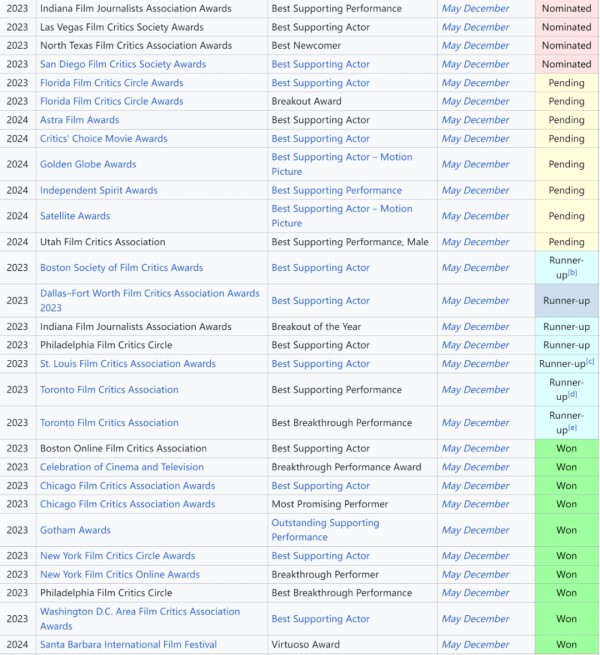Click May December in Utah Film Critics row
600x655 pixels.
[x=475, y=242]
